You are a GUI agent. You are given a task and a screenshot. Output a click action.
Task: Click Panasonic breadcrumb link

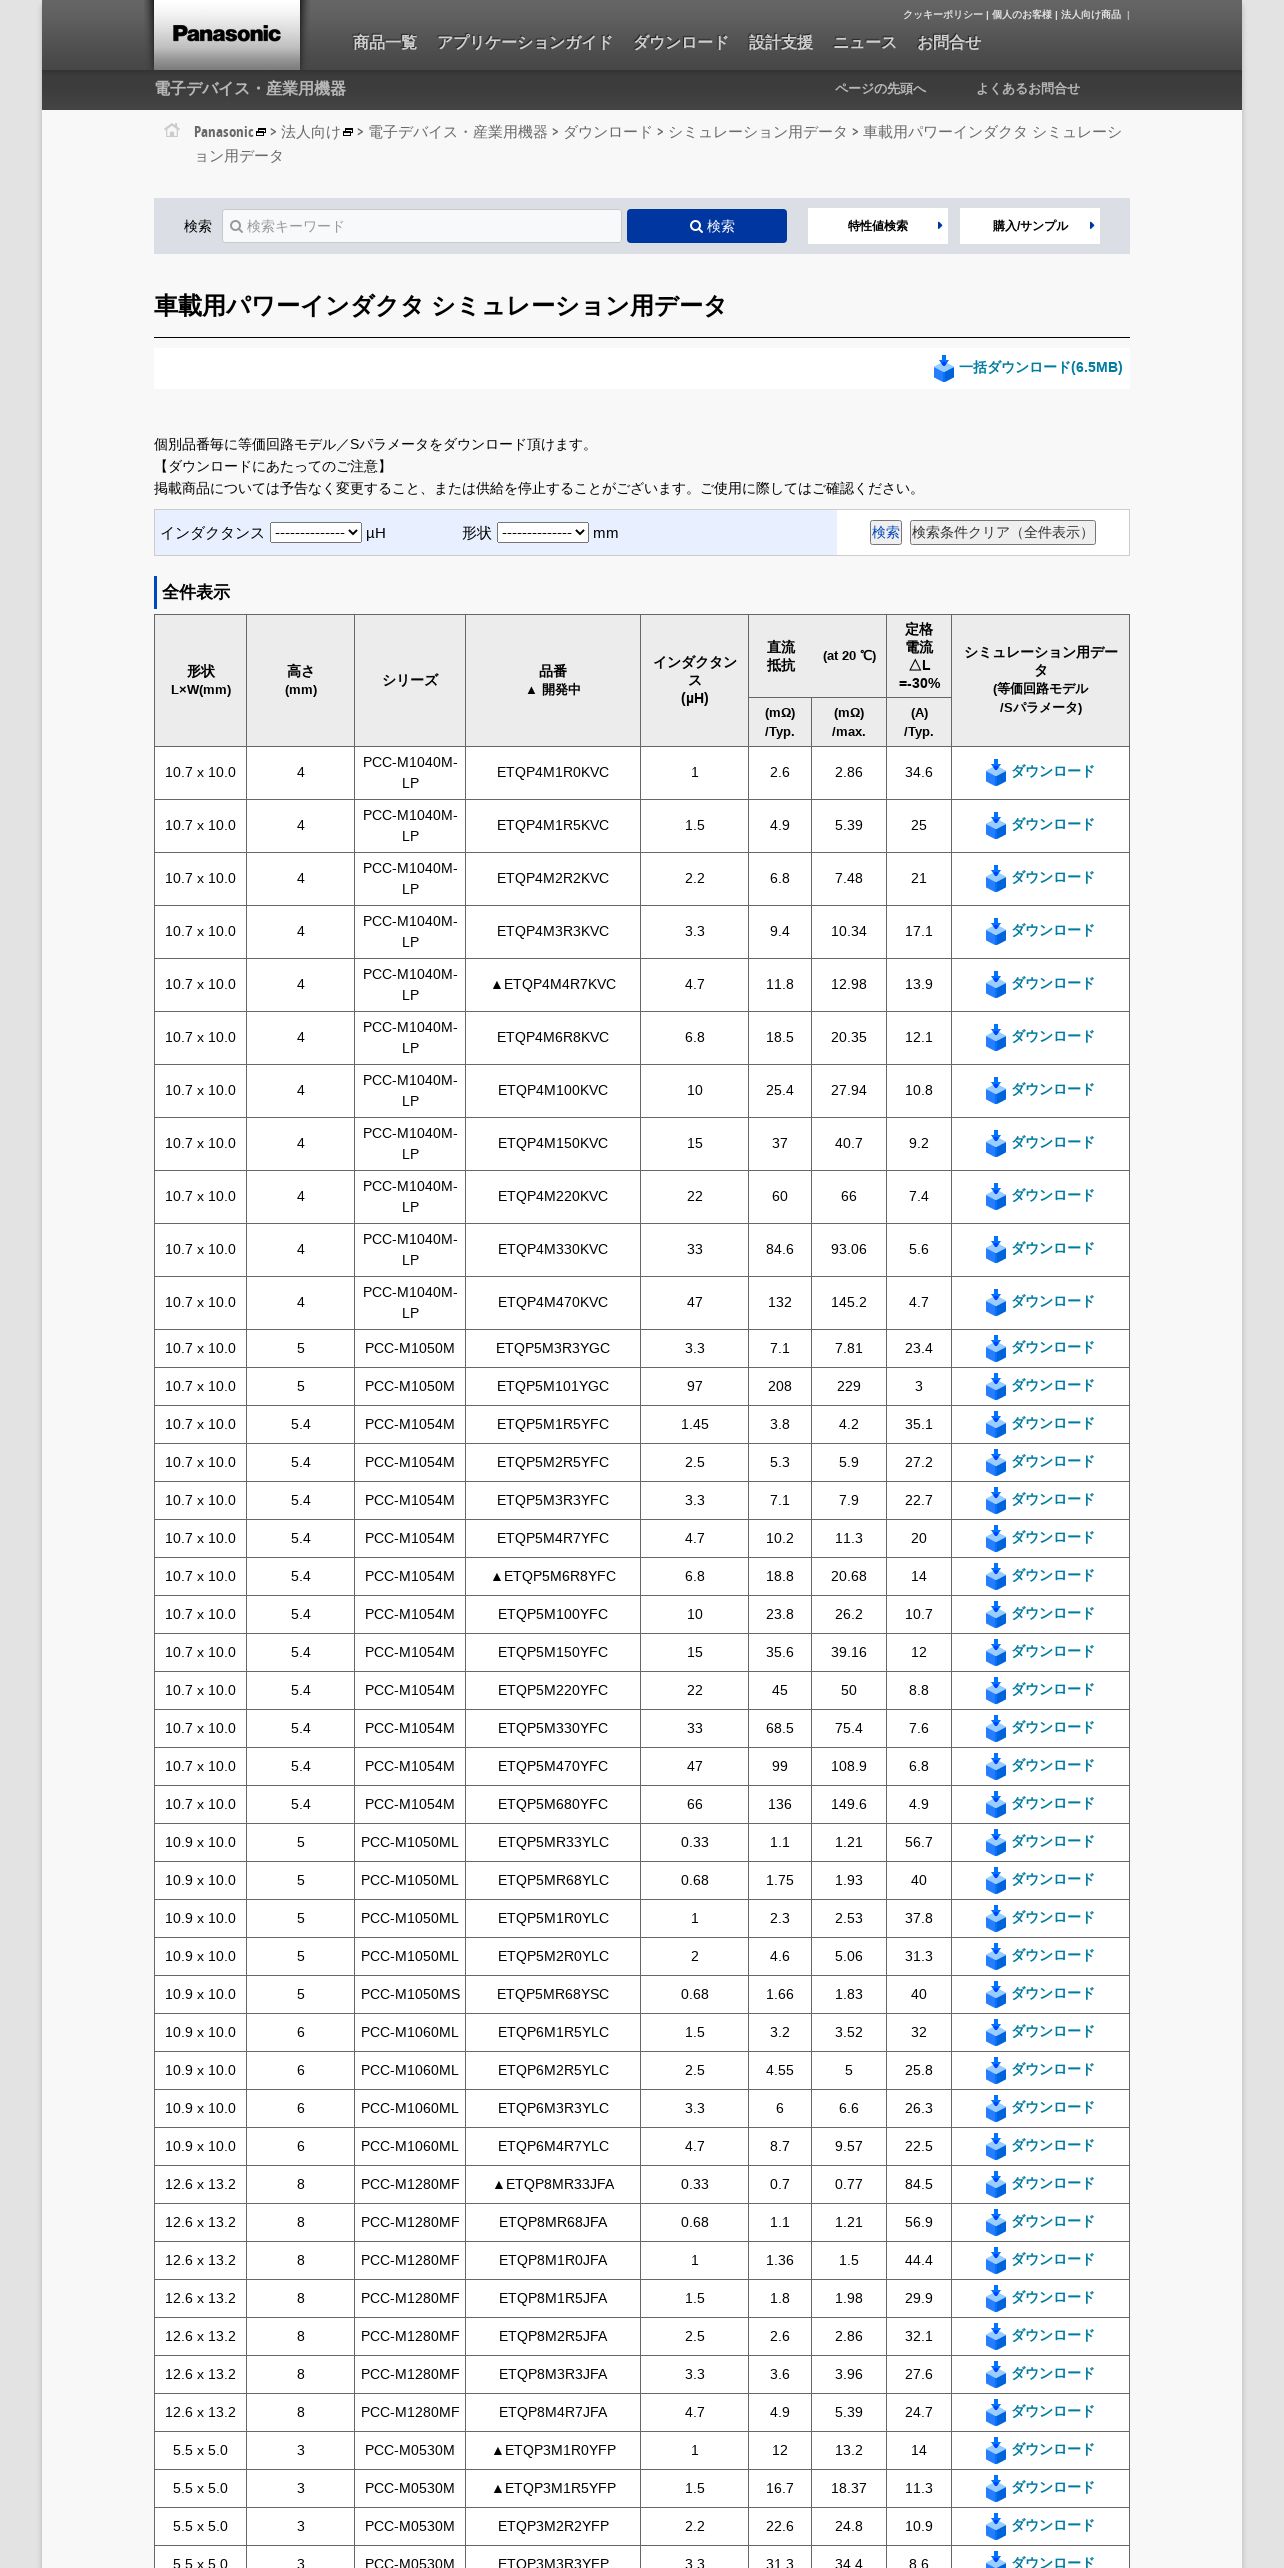point(224,132)
